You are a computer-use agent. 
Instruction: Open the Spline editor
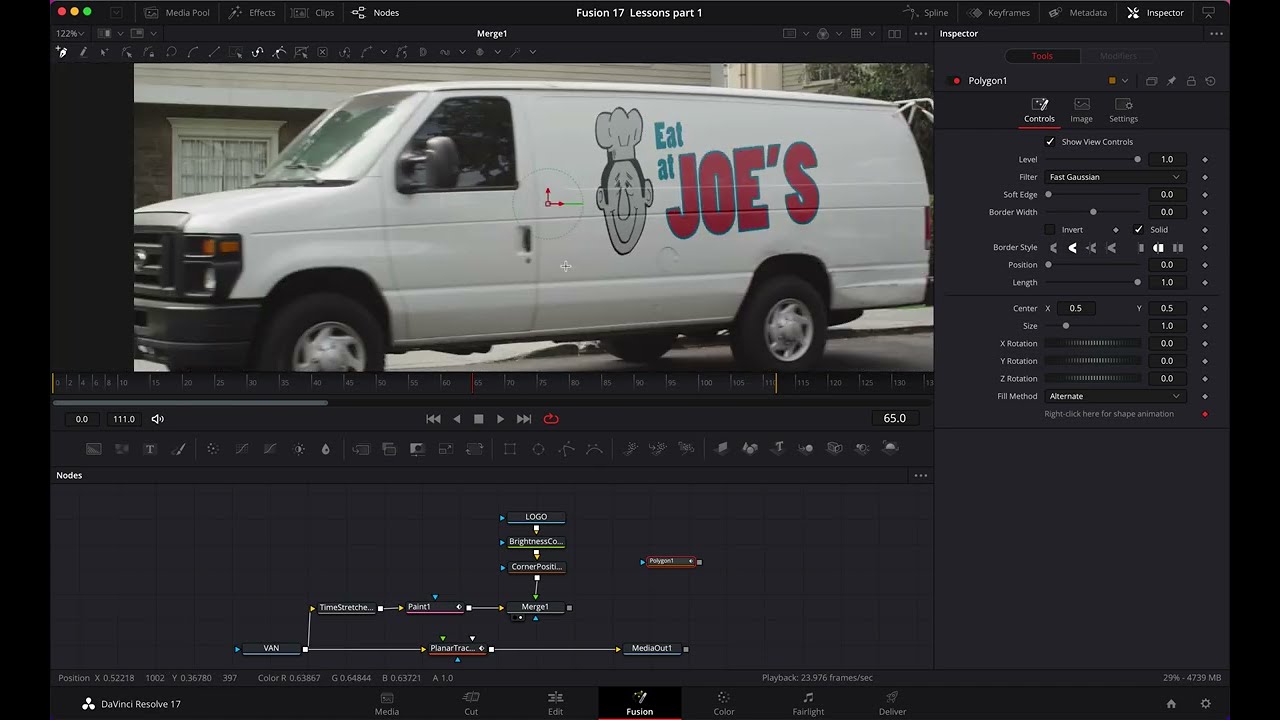[x=926, y=13]
